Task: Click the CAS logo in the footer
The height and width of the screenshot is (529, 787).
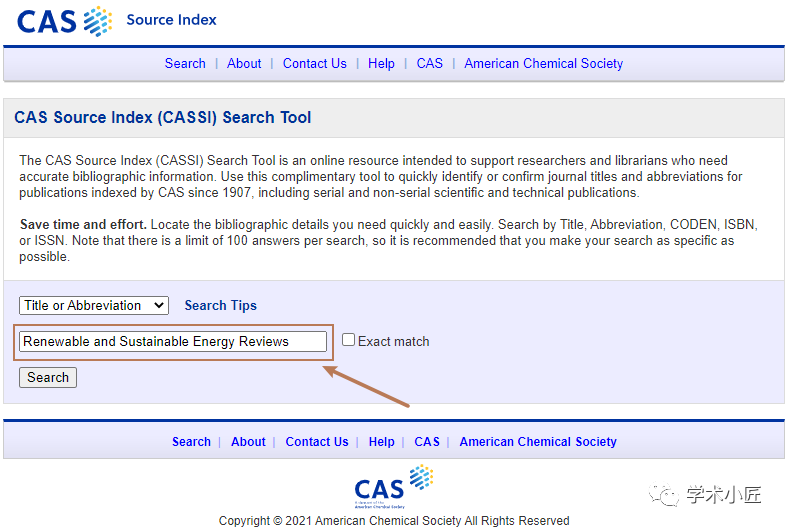Action: click(394, 486)
